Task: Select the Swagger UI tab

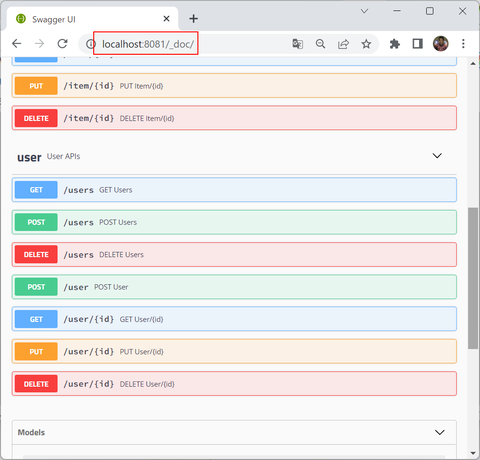Action: pos(93,19)
